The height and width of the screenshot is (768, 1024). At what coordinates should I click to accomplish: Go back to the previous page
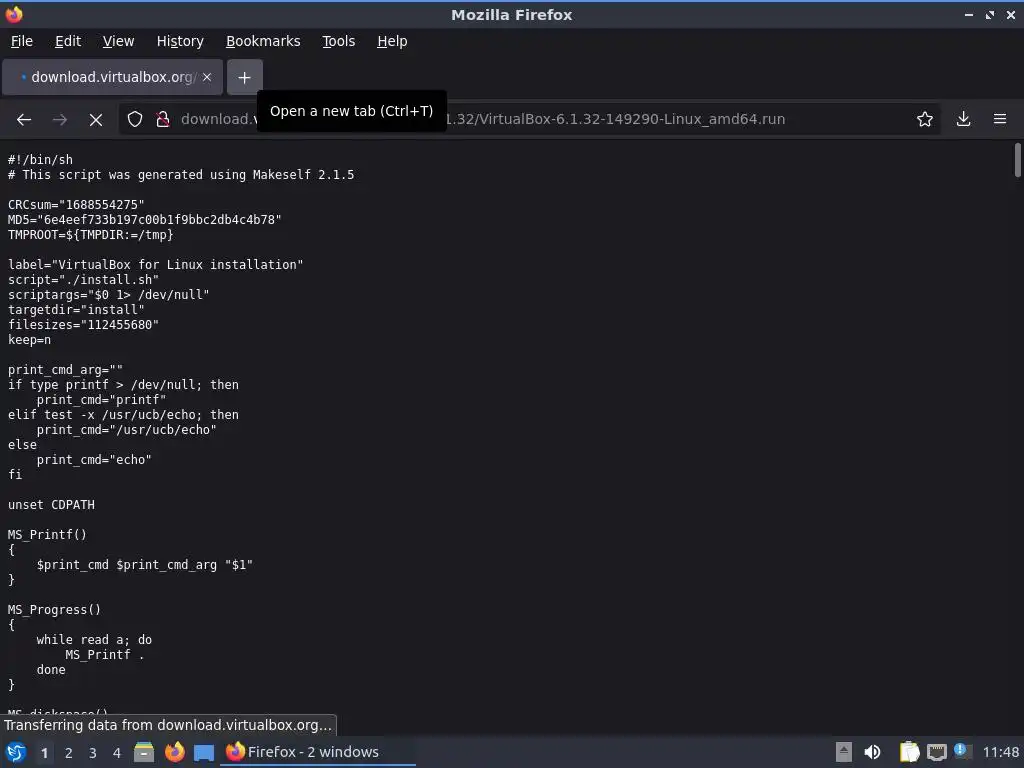coord(24,120)
